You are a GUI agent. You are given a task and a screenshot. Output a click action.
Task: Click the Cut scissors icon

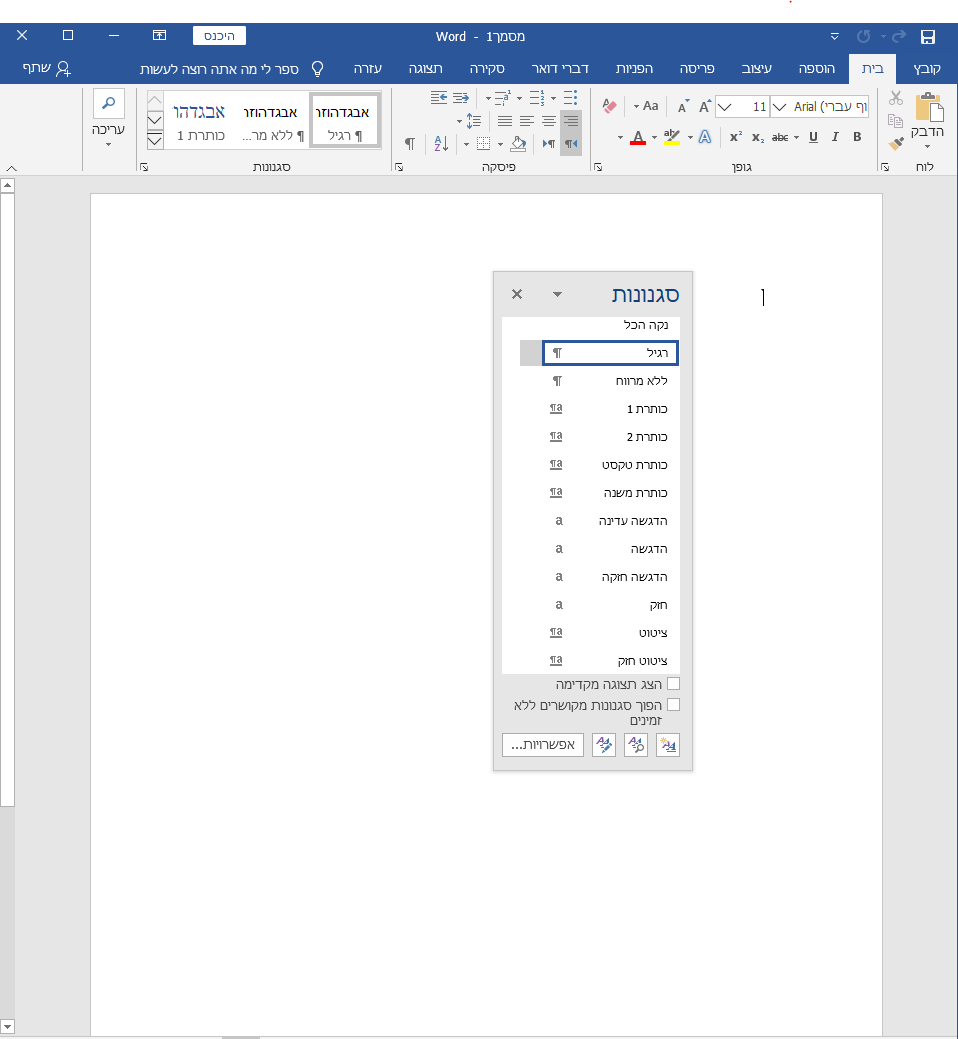click(896, 98)
